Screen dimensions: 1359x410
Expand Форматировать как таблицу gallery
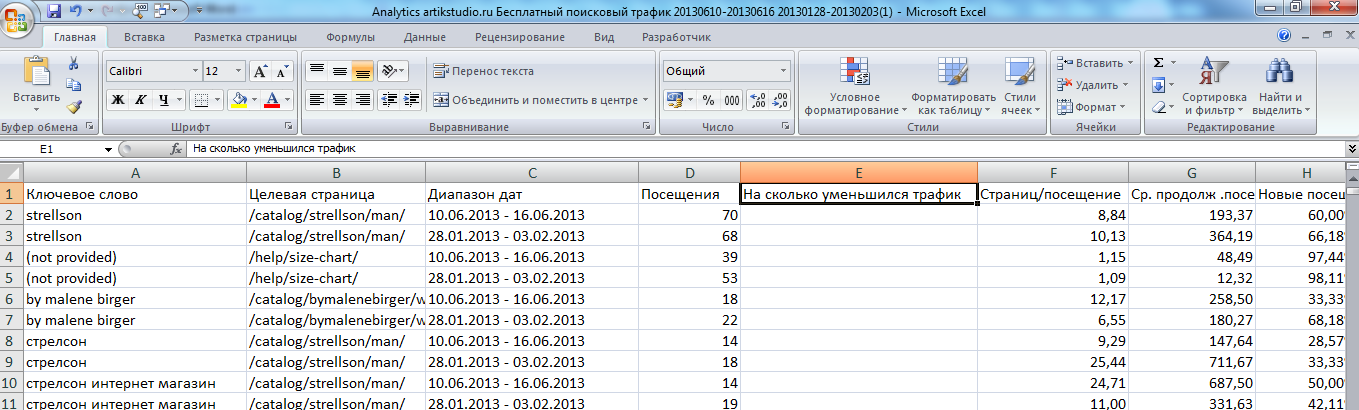coord(952,85)
